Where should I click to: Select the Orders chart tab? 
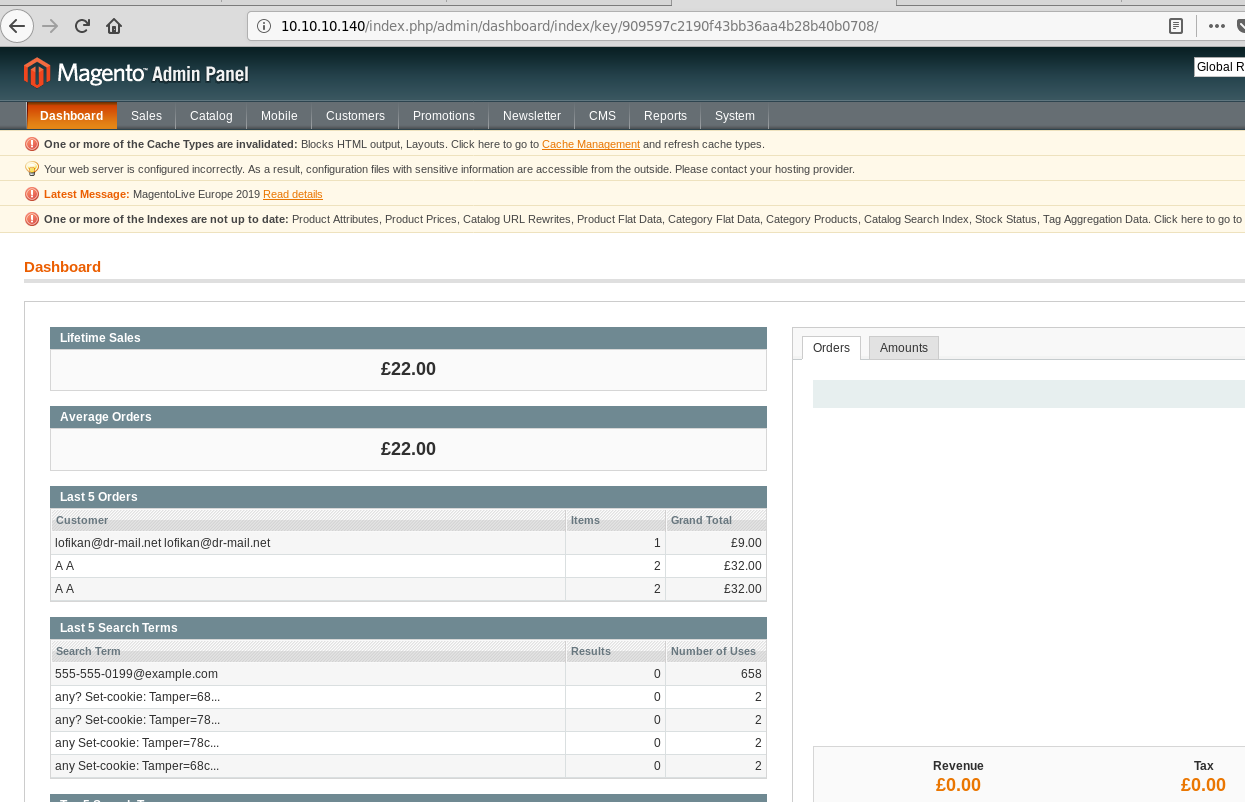[x=831, y=348]
